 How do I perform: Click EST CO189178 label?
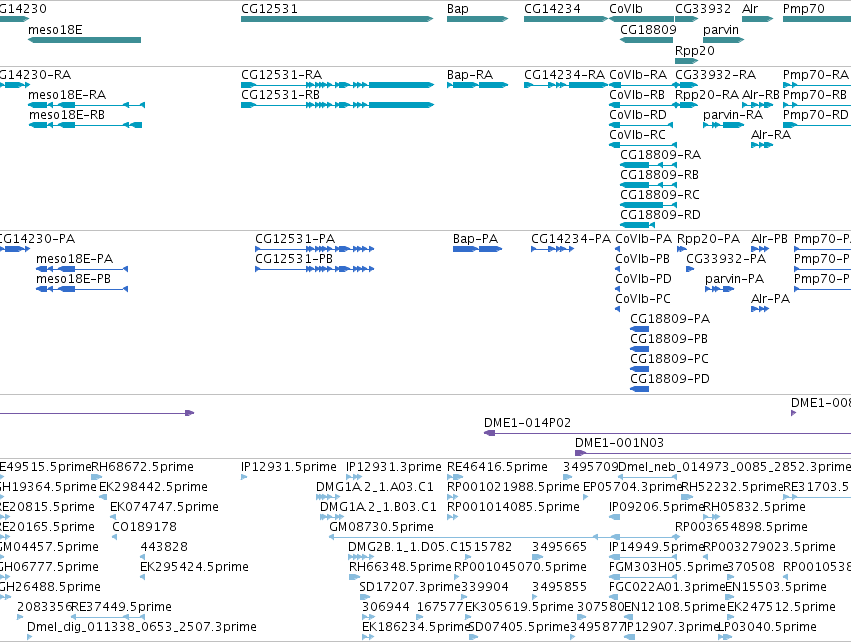[x=144, y=527]
